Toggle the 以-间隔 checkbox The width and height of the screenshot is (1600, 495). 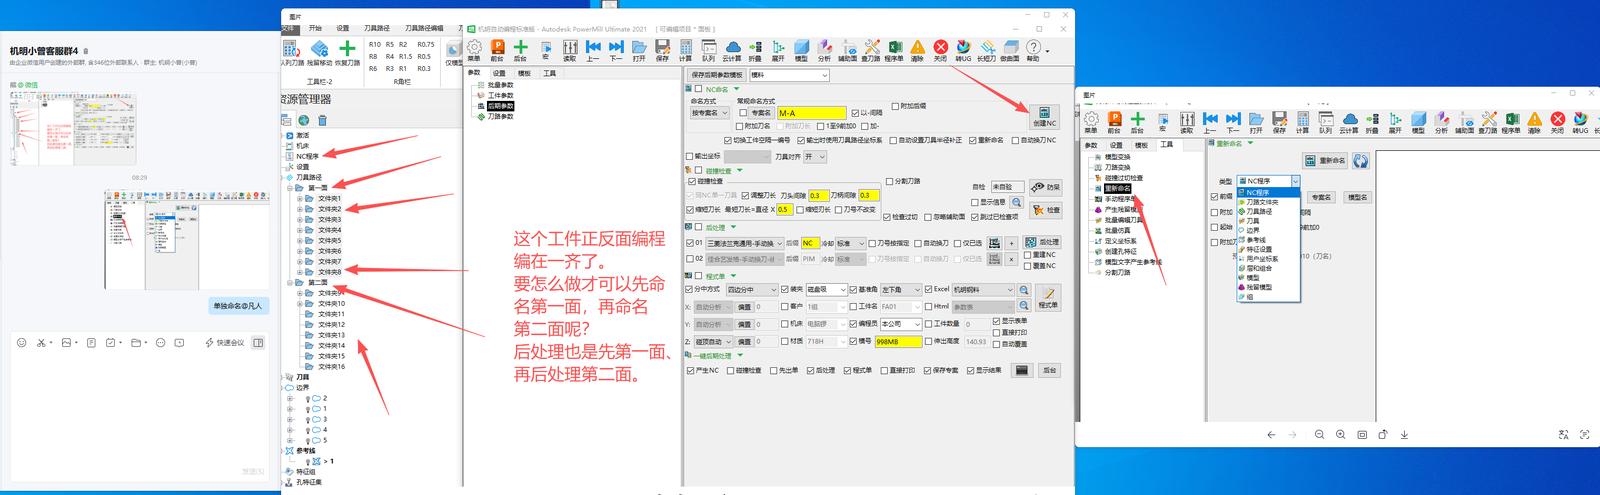click(855, 113)
